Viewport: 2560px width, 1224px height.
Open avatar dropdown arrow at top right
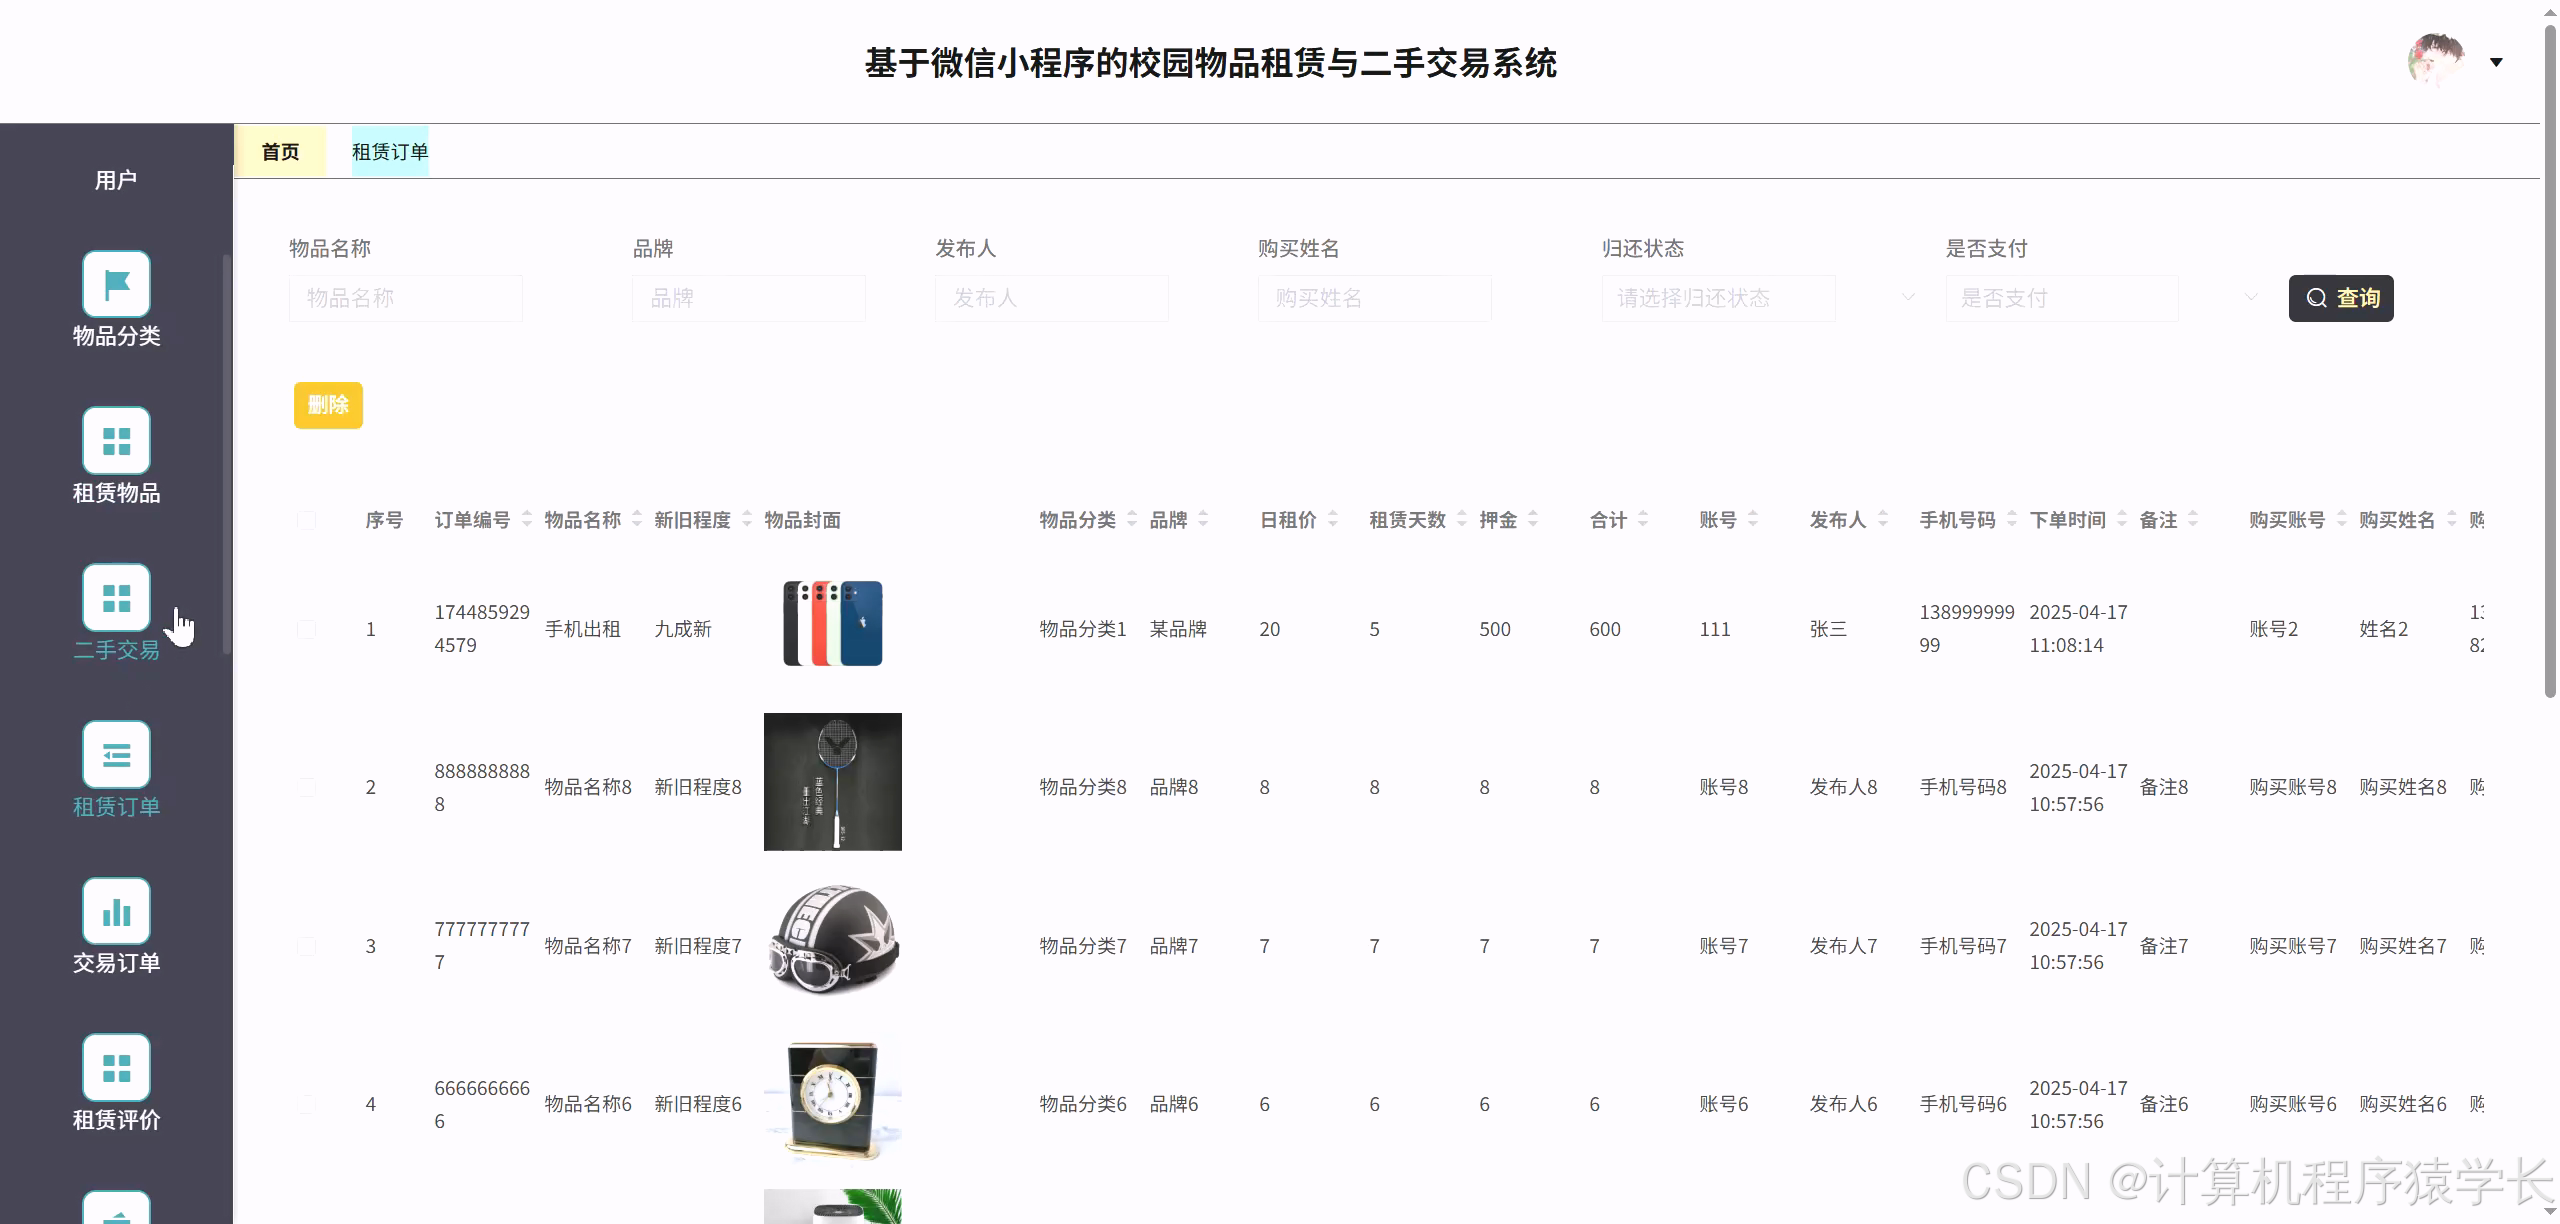click(2497, 61)
